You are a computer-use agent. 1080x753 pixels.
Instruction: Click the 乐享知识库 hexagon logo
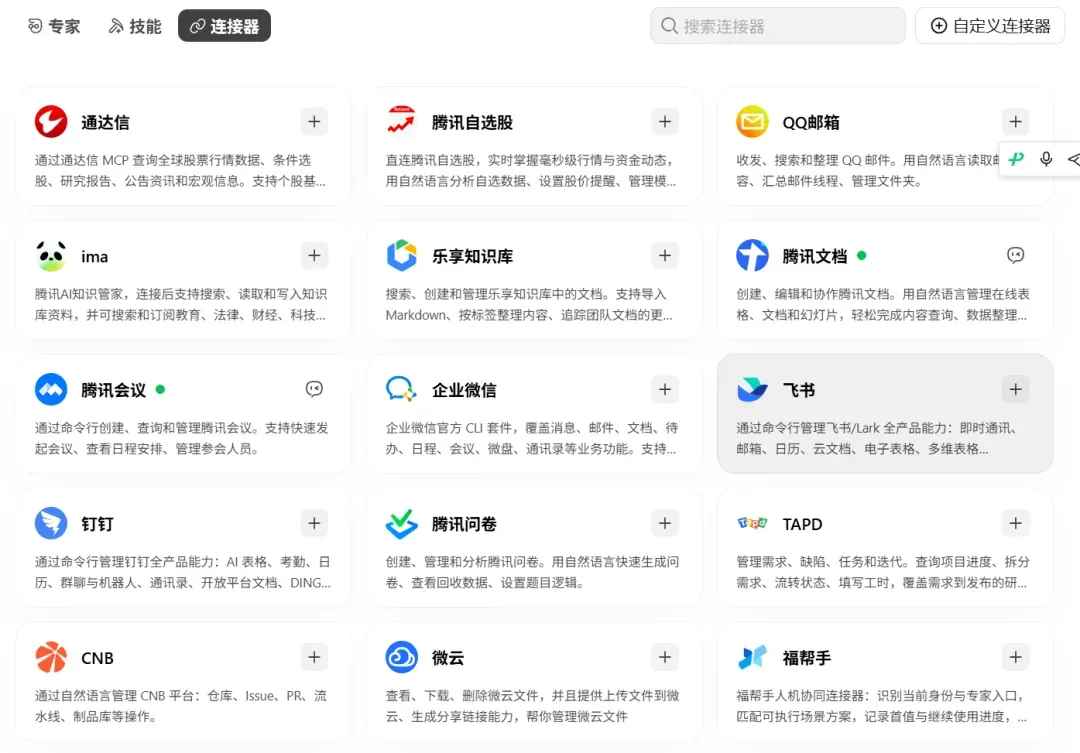pos(402,256)
